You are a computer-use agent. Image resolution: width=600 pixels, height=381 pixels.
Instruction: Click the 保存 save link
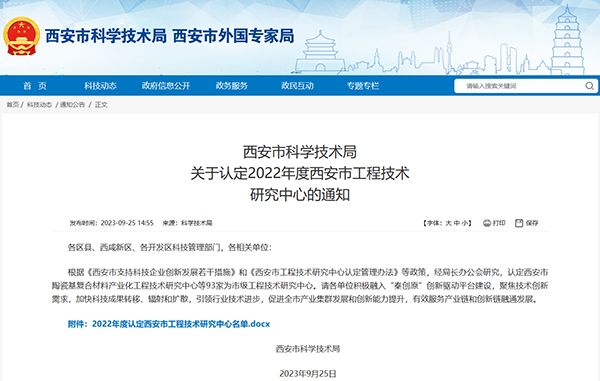pos(532,223)
